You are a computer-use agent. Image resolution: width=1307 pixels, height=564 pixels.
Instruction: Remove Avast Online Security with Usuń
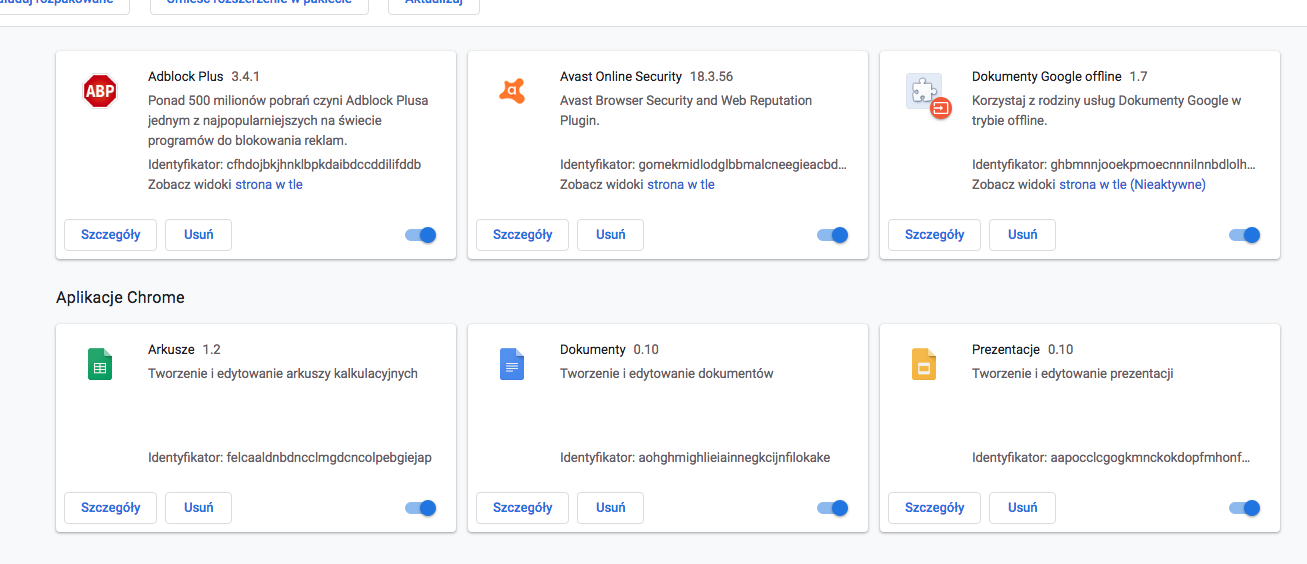610,235
